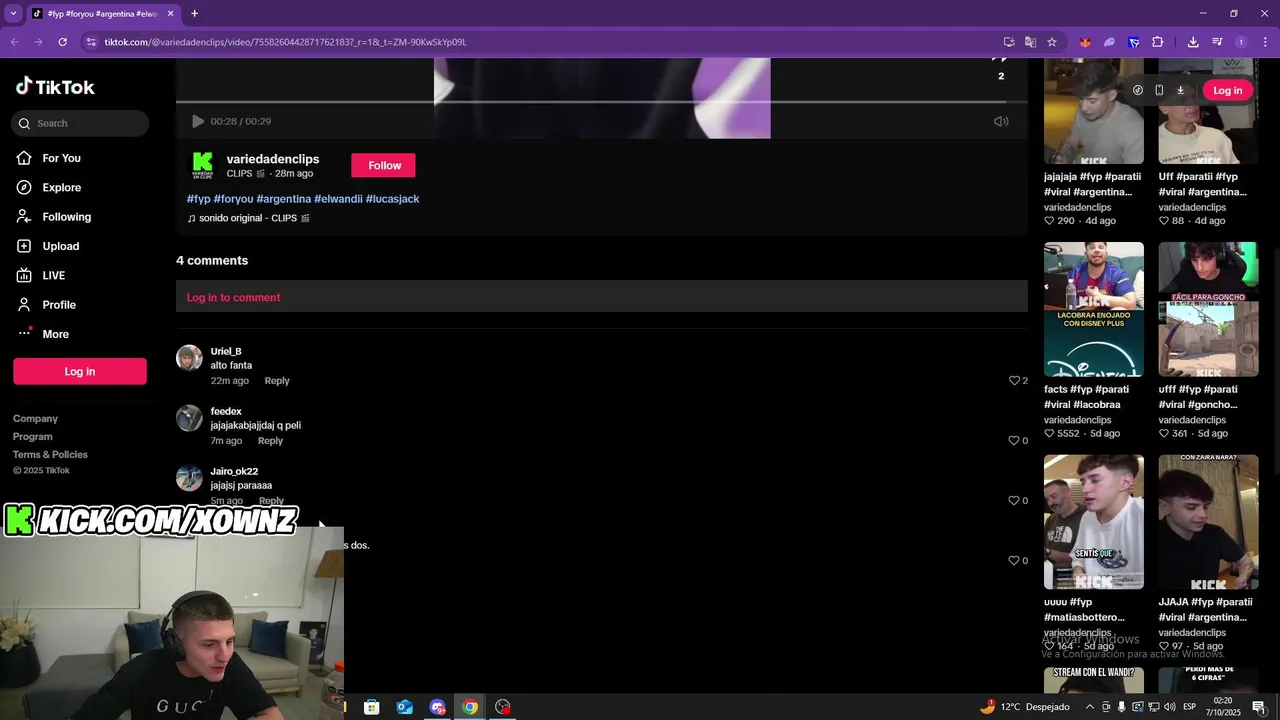This screenshot has height=720, width=1280.
Task: Open site information icon in address bar
Action: (x=91, y=42)
